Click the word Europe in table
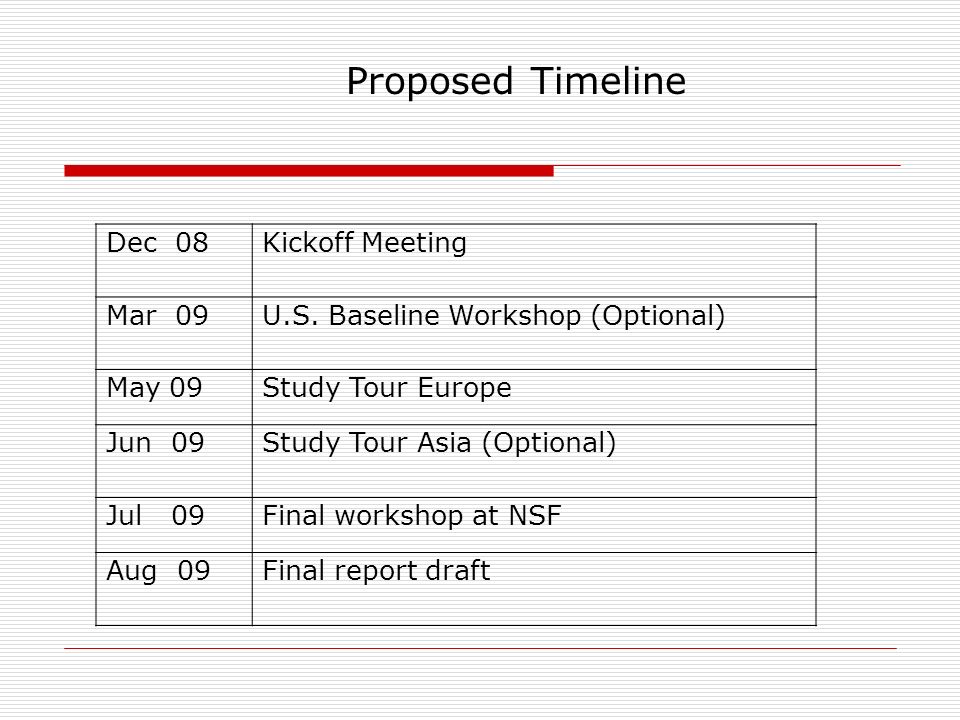960x720 pixels. pyautogui.click(x=465, y=389)
